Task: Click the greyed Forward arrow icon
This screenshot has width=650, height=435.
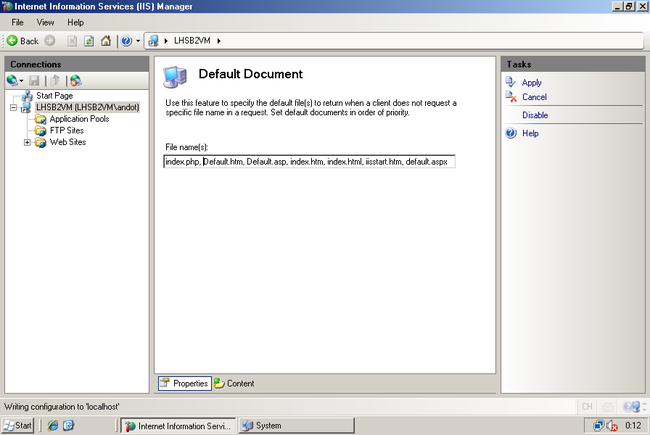Action: point(50,41)
